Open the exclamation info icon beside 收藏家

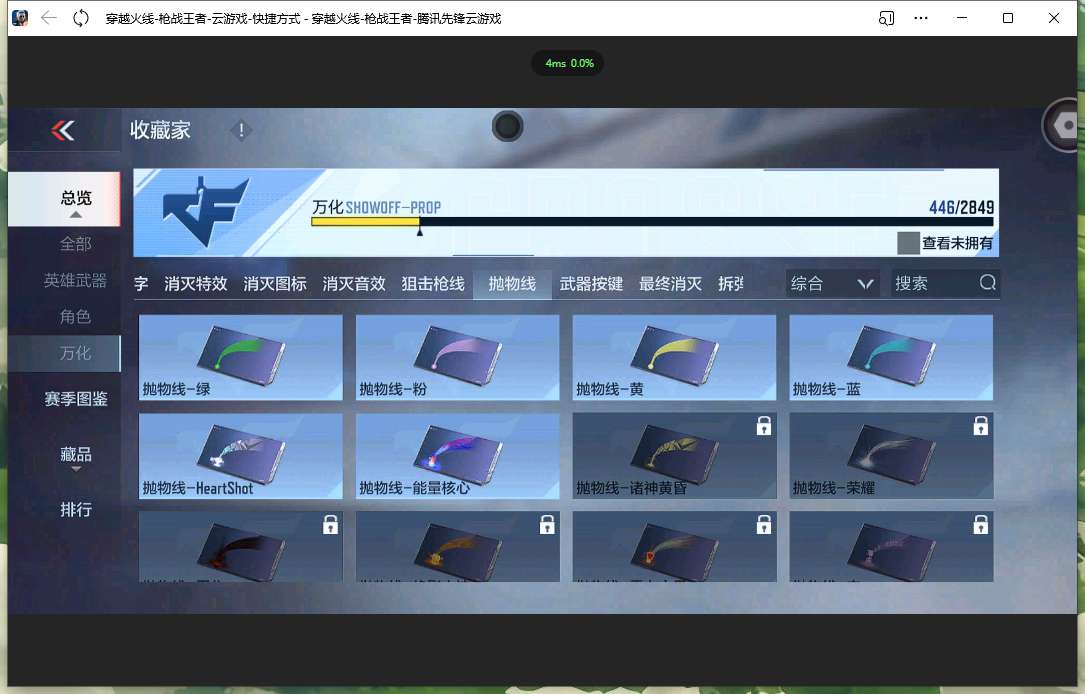coord(241,130)
